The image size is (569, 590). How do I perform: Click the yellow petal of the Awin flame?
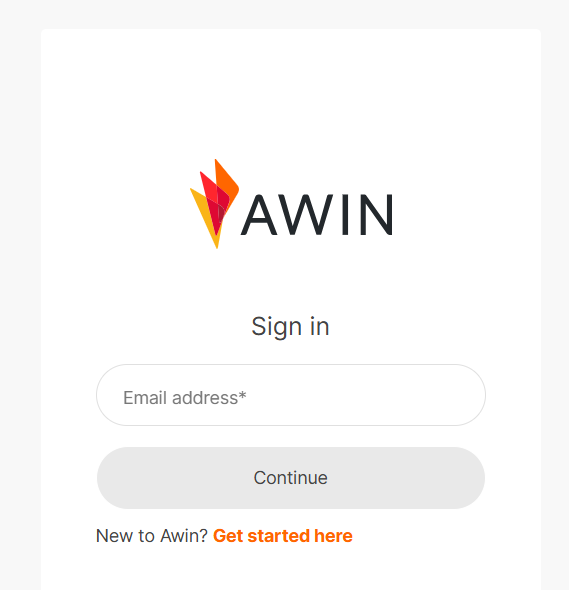203,216
